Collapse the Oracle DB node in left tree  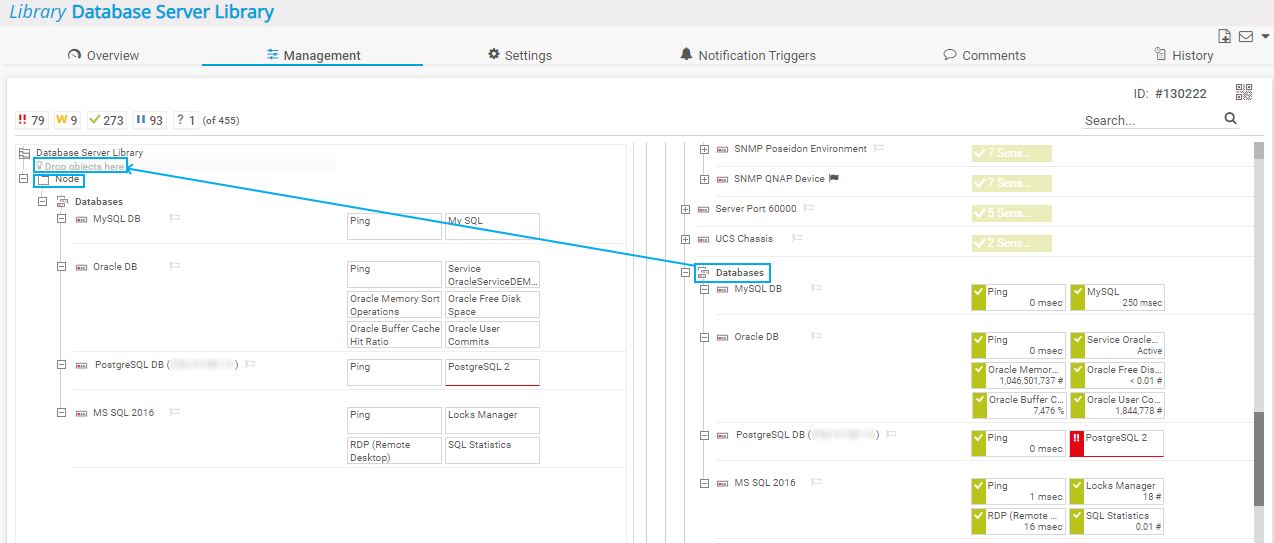coord(62,267)
